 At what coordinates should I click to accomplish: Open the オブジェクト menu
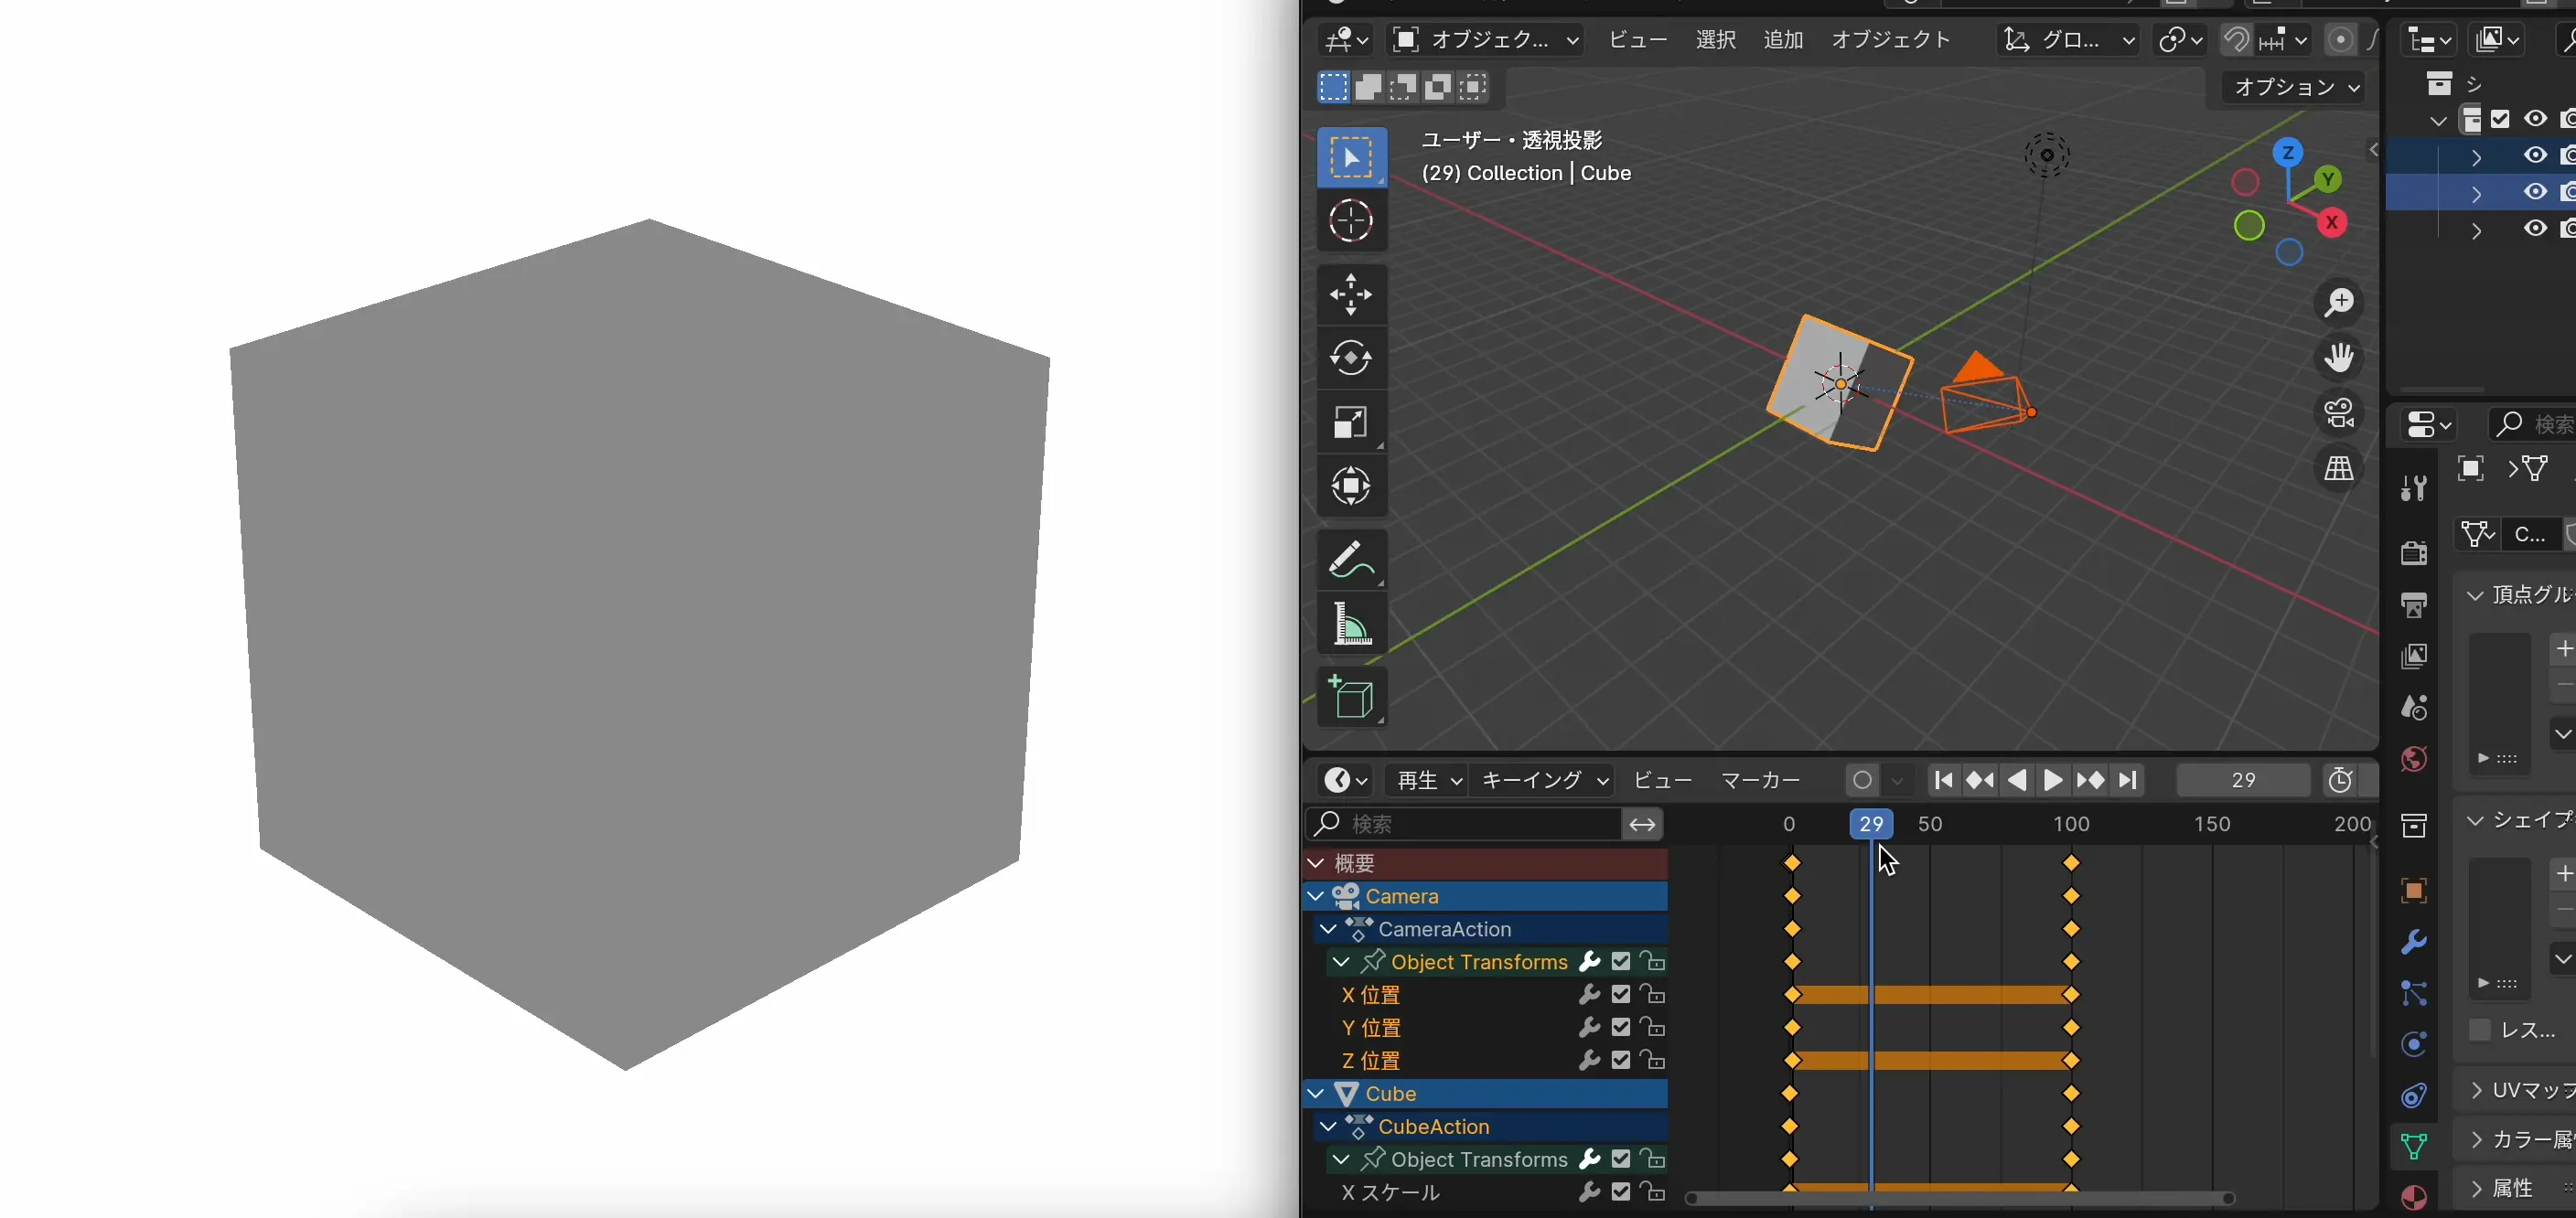click(1890, 40)
